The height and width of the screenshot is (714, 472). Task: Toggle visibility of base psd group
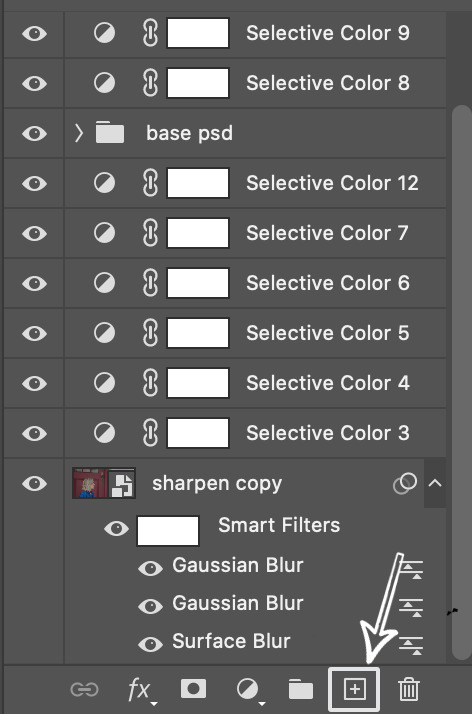35,133
